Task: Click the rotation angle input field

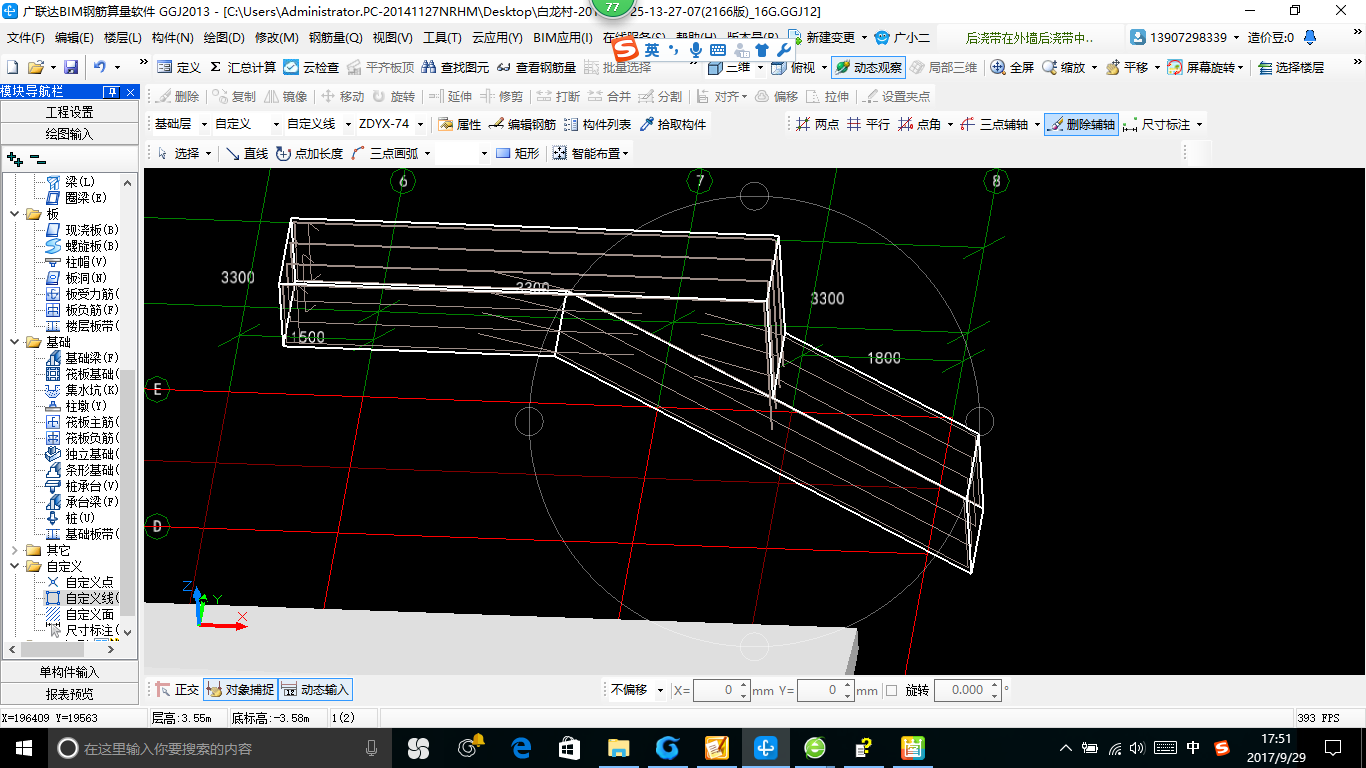Action: coord(966,690)
